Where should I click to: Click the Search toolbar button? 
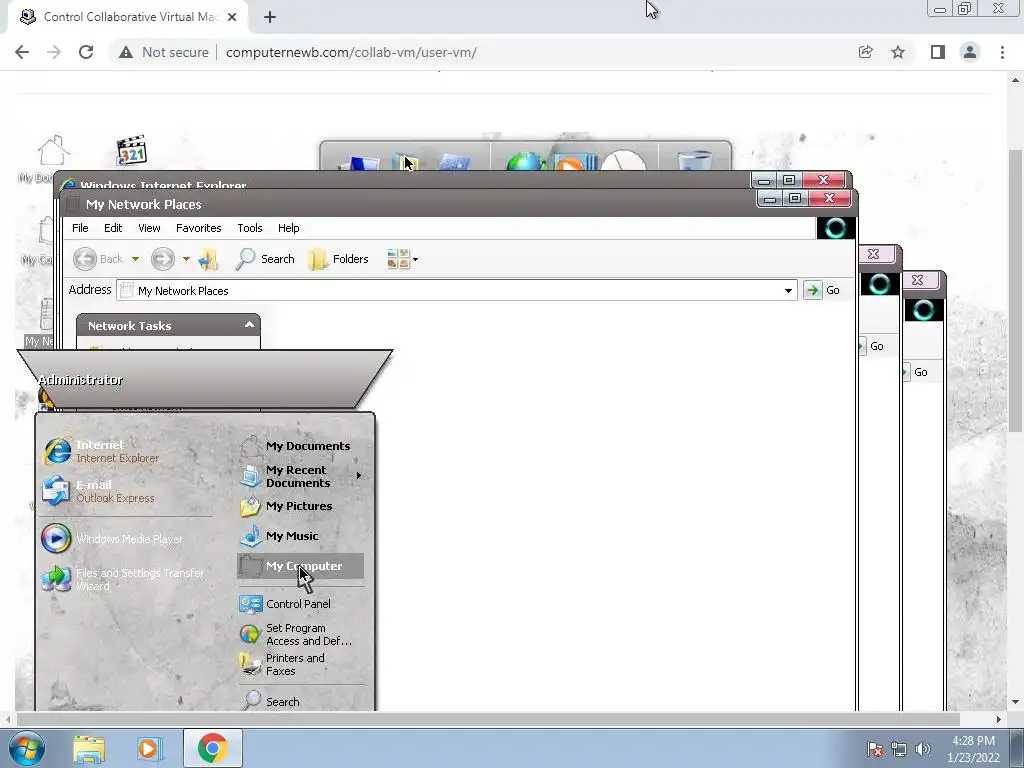coord(265,259)
